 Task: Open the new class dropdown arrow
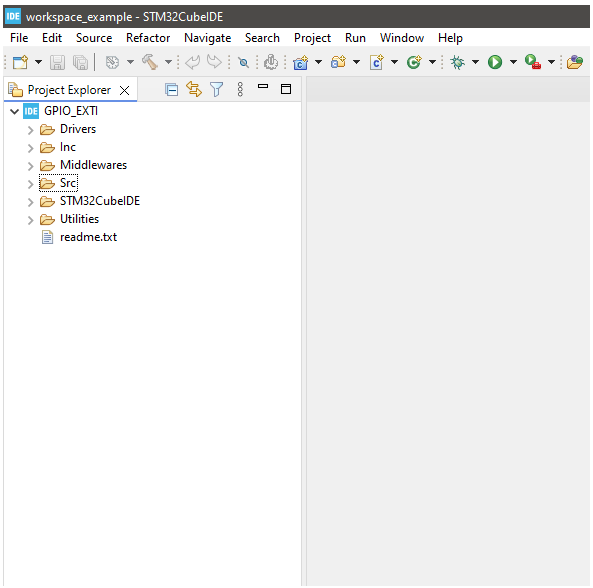click(432, 62)
